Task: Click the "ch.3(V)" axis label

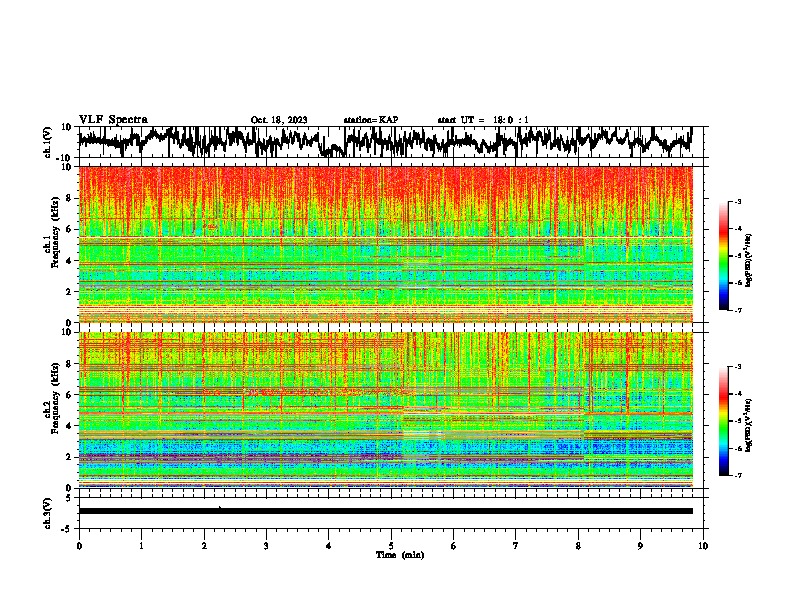Action: [48, 513]
